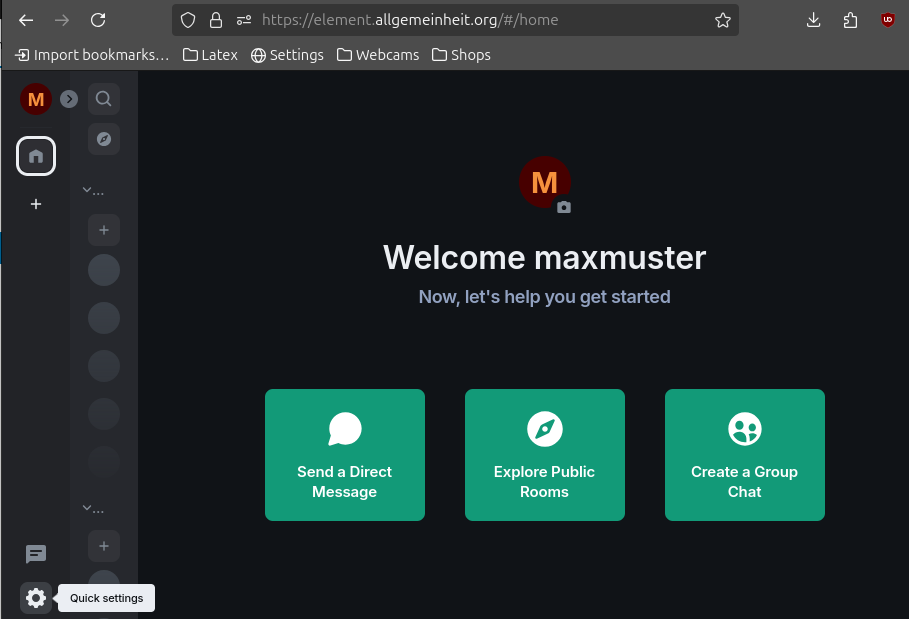This screenshot has height=619, width=909.
Task: Click the Home space icon
Action: click(x=36, y=156)
